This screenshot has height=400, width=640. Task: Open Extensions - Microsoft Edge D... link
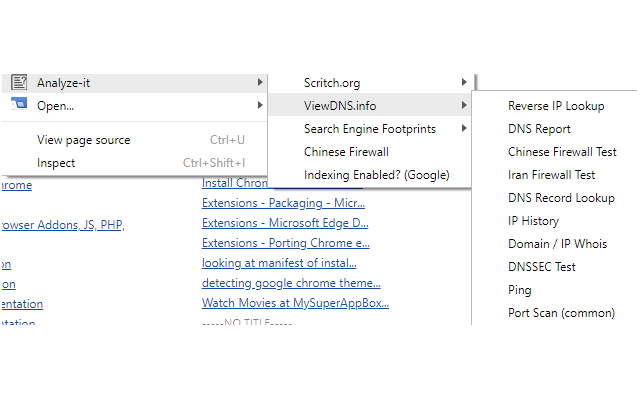(285, 223)
